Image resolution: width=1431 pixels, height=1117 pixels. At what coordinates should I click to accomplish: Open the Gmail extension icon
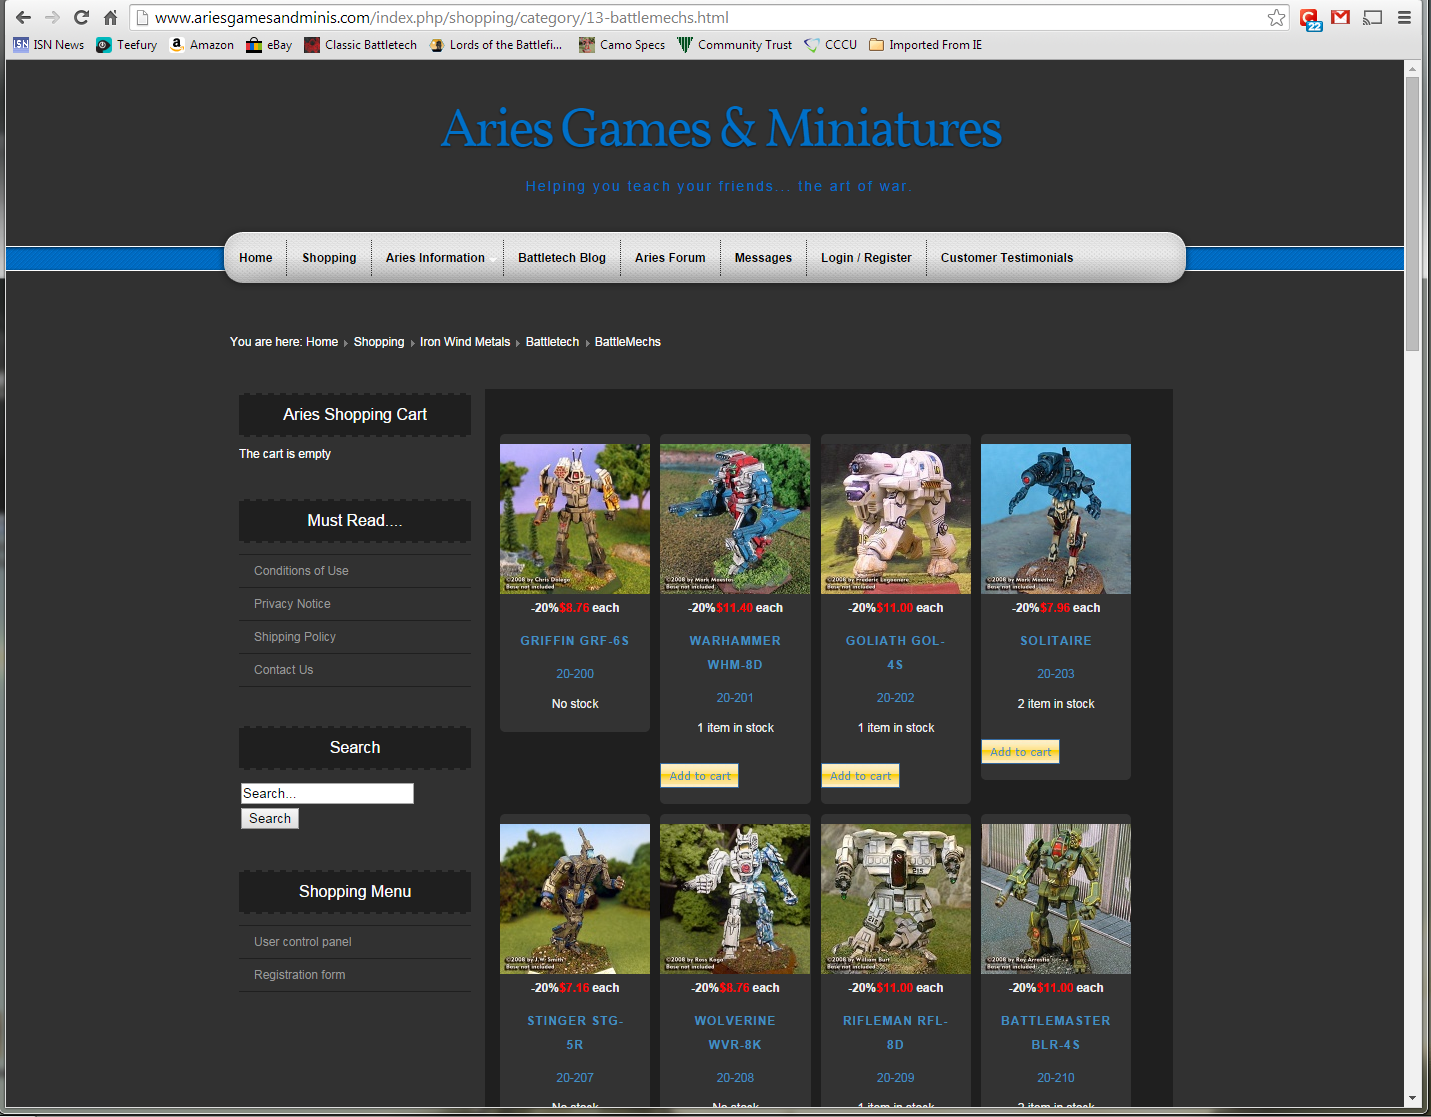pyautogui.click(x=1341, y=17)
